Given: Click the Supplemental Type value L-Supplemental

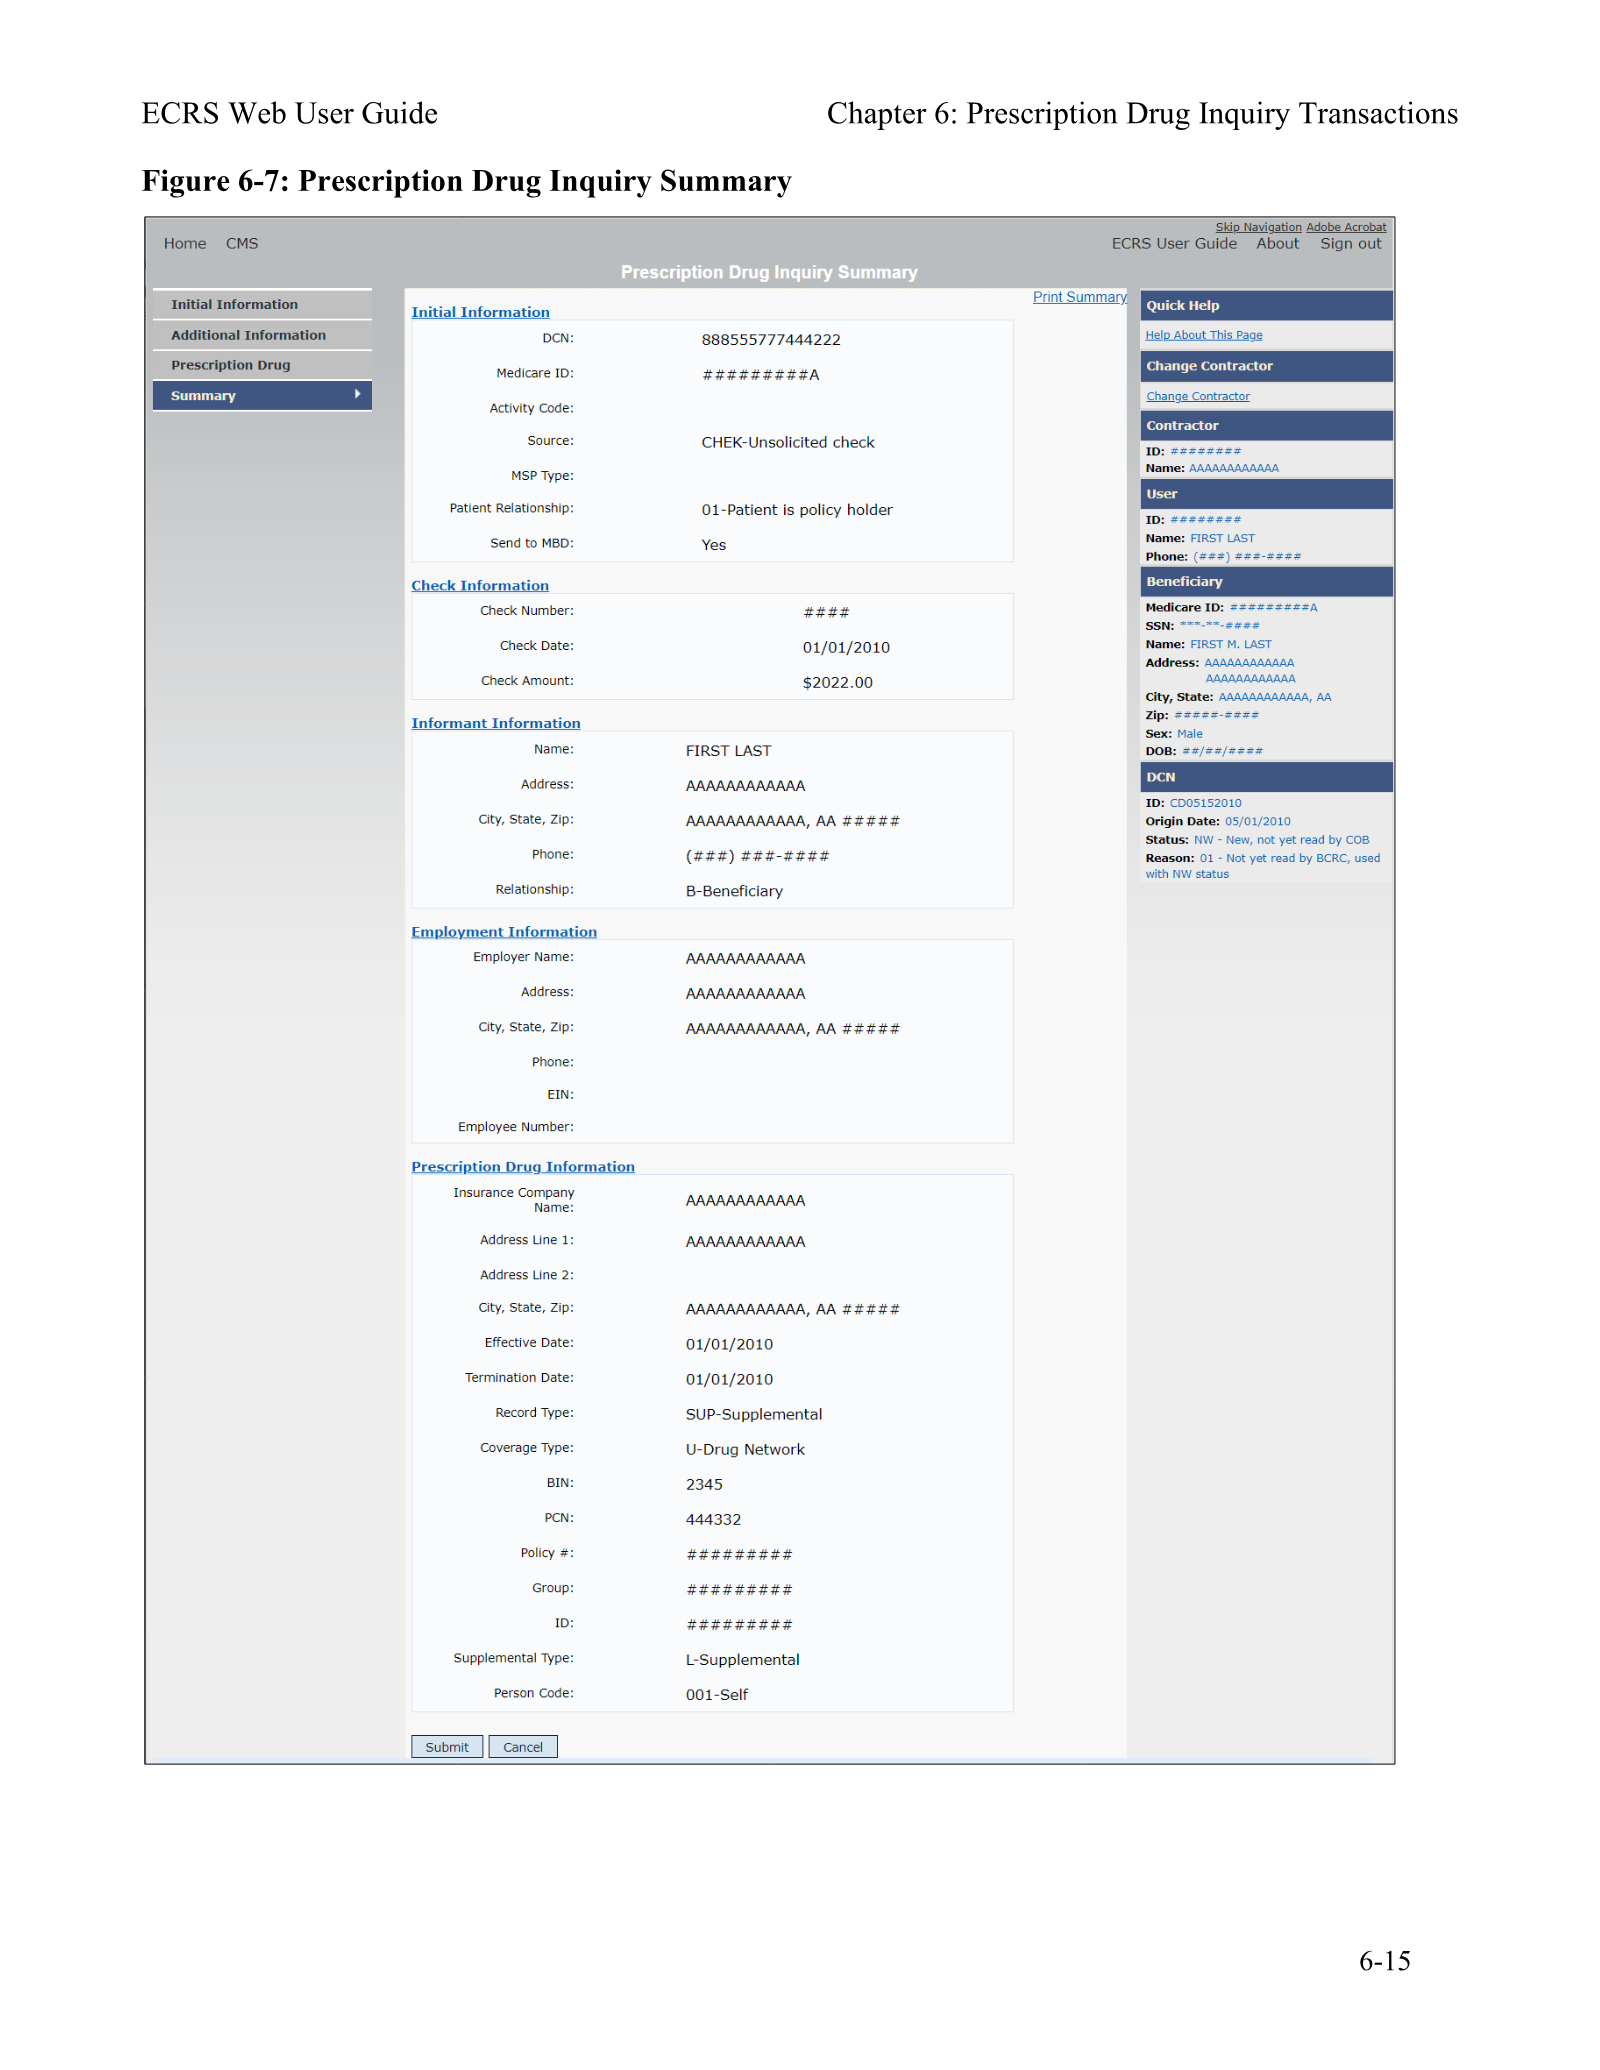Looking at the screenshot, I should coord(742,1659).
